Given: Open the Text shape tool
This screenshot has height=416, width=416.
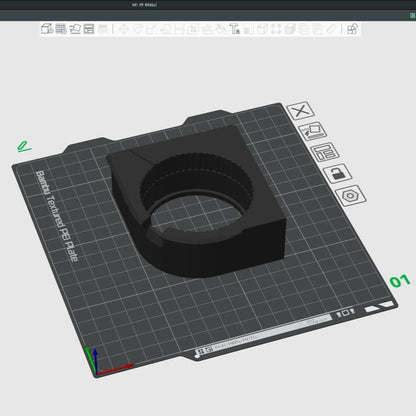Looking at the screenshot, I should pos(235,29).
